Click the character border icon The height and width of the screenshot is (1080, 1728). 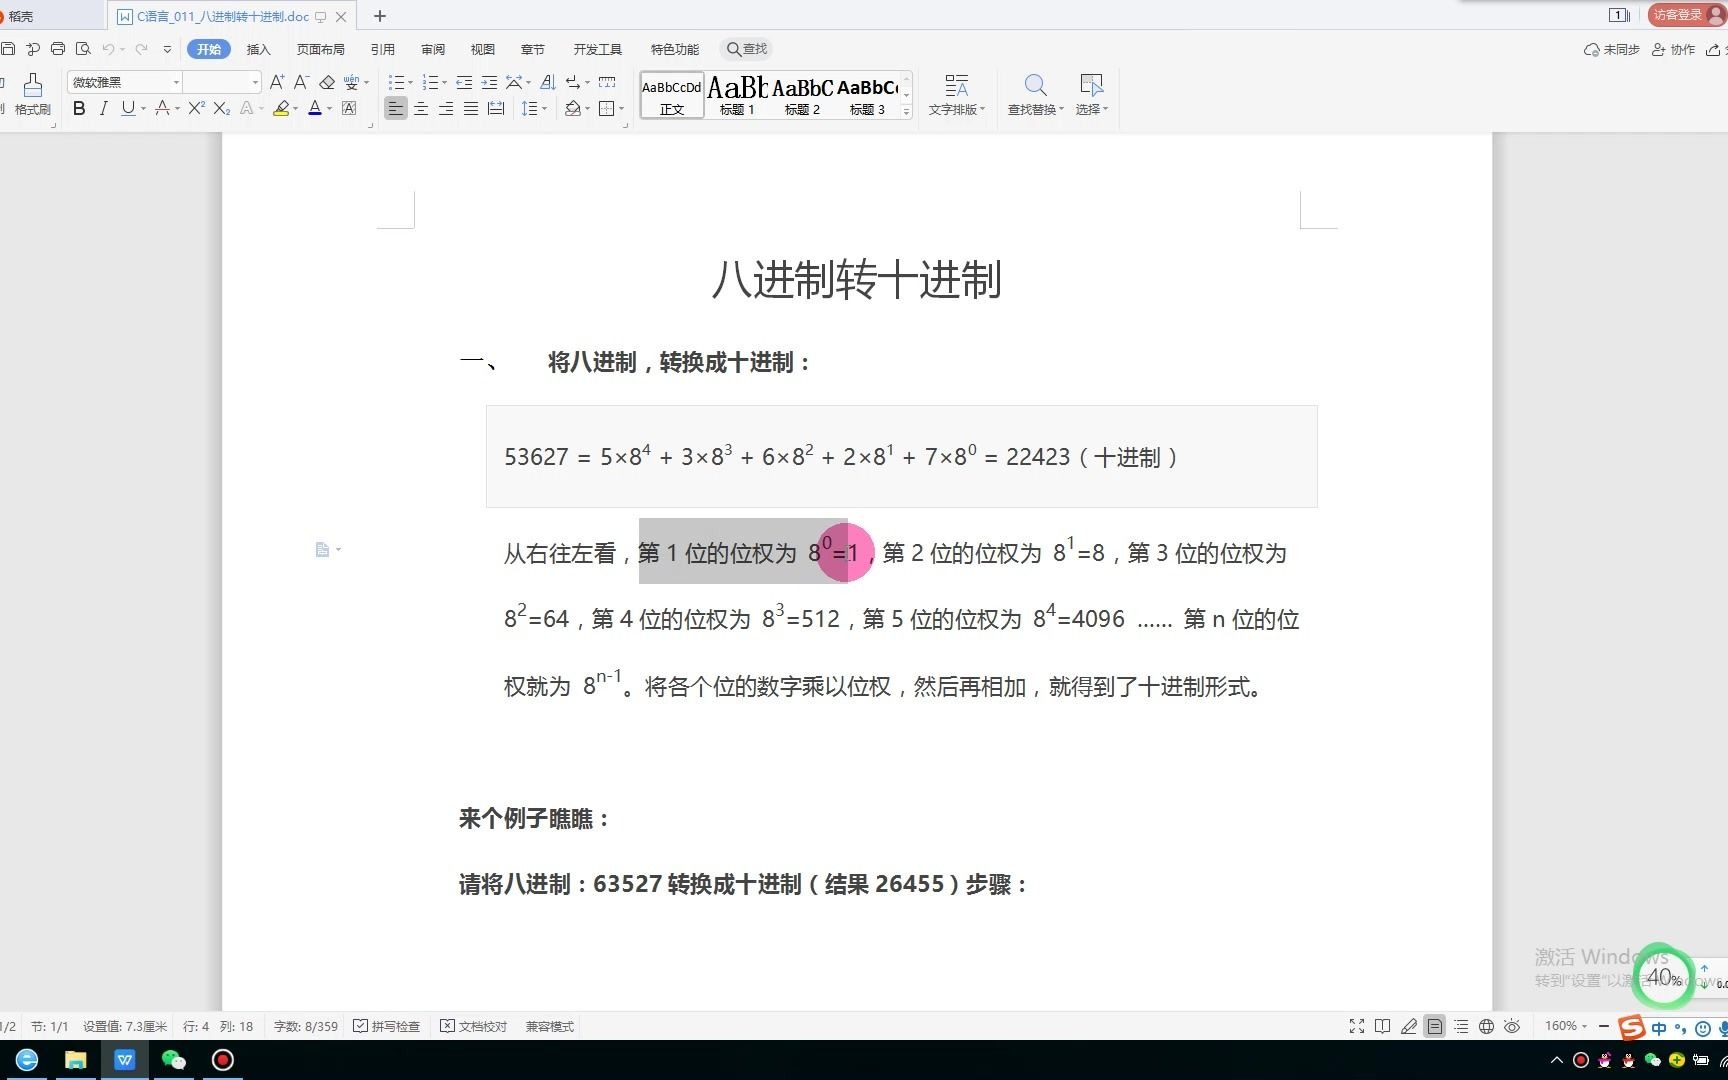pyautogui.click(x=349, y=109)
